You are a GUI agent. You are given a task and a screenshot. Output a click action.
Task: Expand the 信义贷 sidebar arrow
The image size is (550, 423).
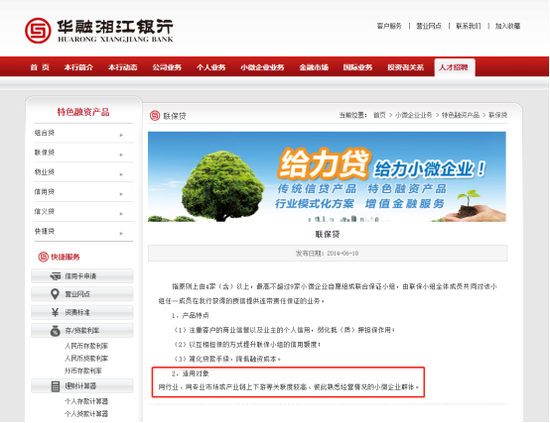tap(121, 214)
